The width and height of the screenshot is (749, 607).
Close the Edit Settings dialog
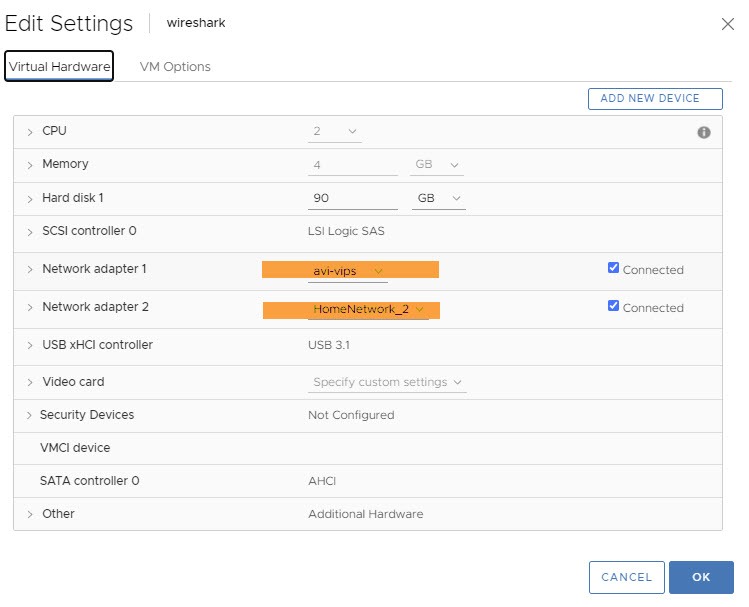tap(727, 24)
